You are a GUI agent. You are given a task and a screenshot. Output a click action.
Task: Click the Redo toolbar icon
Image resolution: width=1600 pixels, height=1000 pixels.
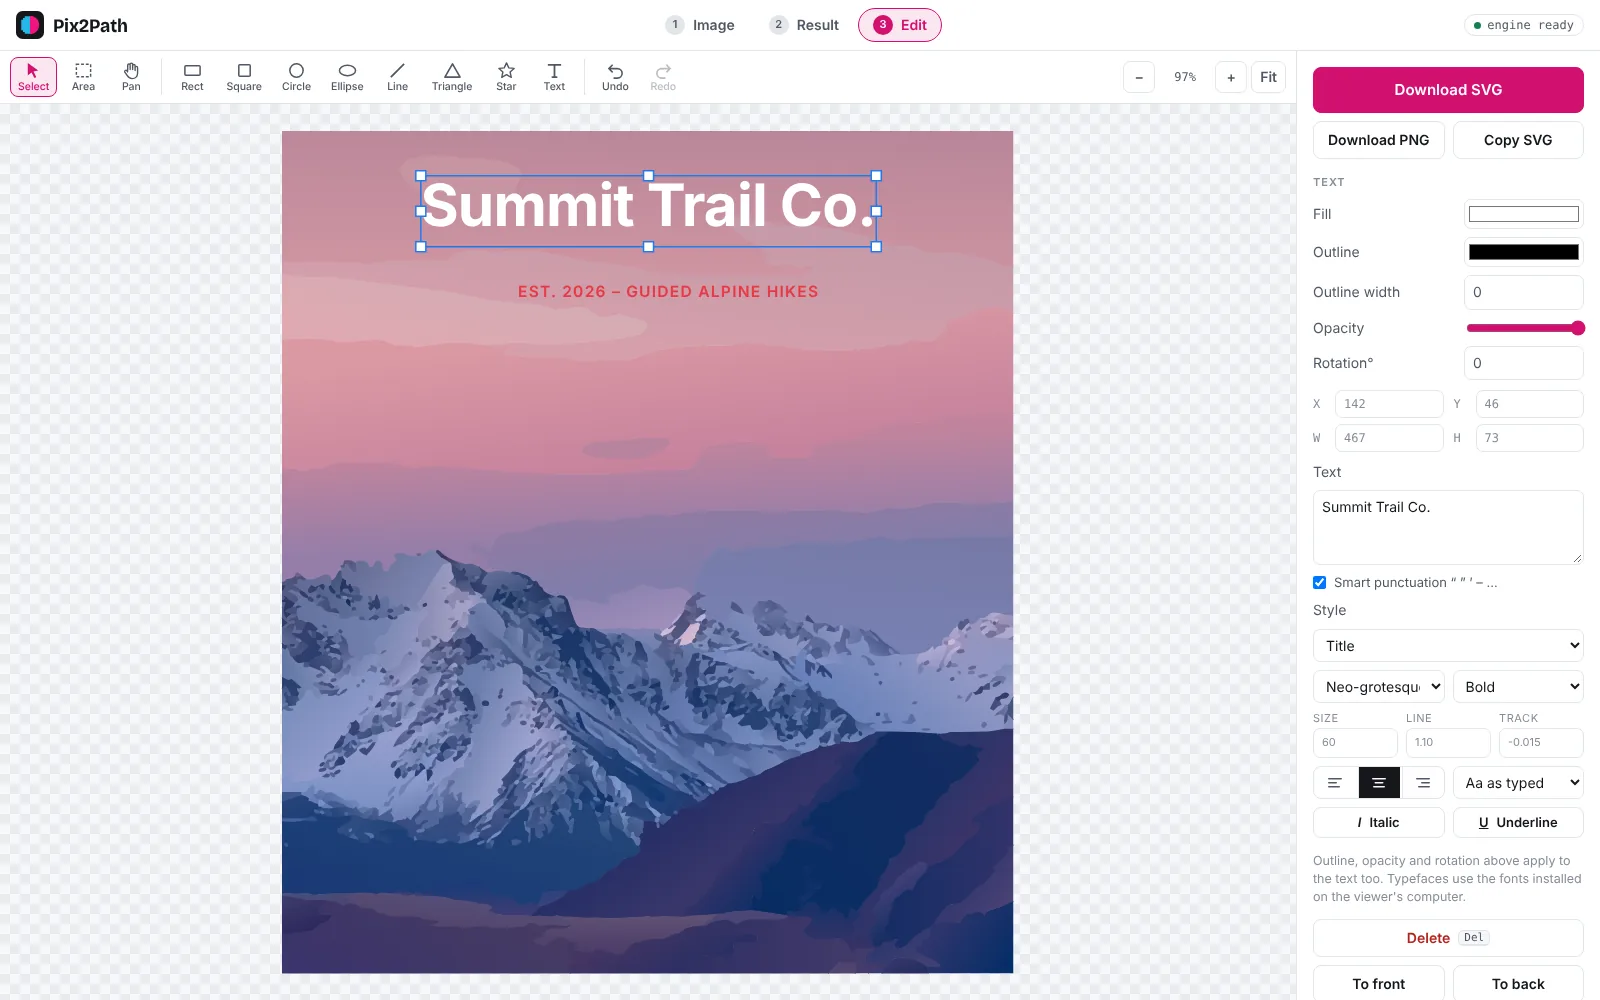coord(663,77)
